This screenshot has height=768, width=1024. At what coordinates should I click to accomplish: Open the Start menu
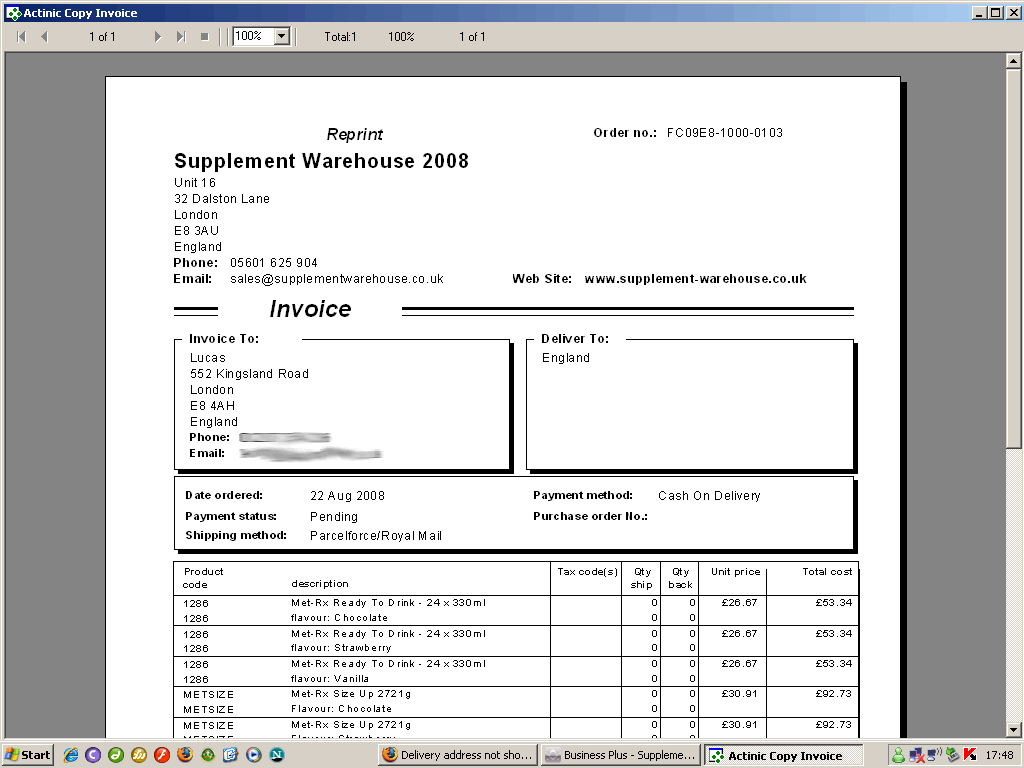click(28, 755)
